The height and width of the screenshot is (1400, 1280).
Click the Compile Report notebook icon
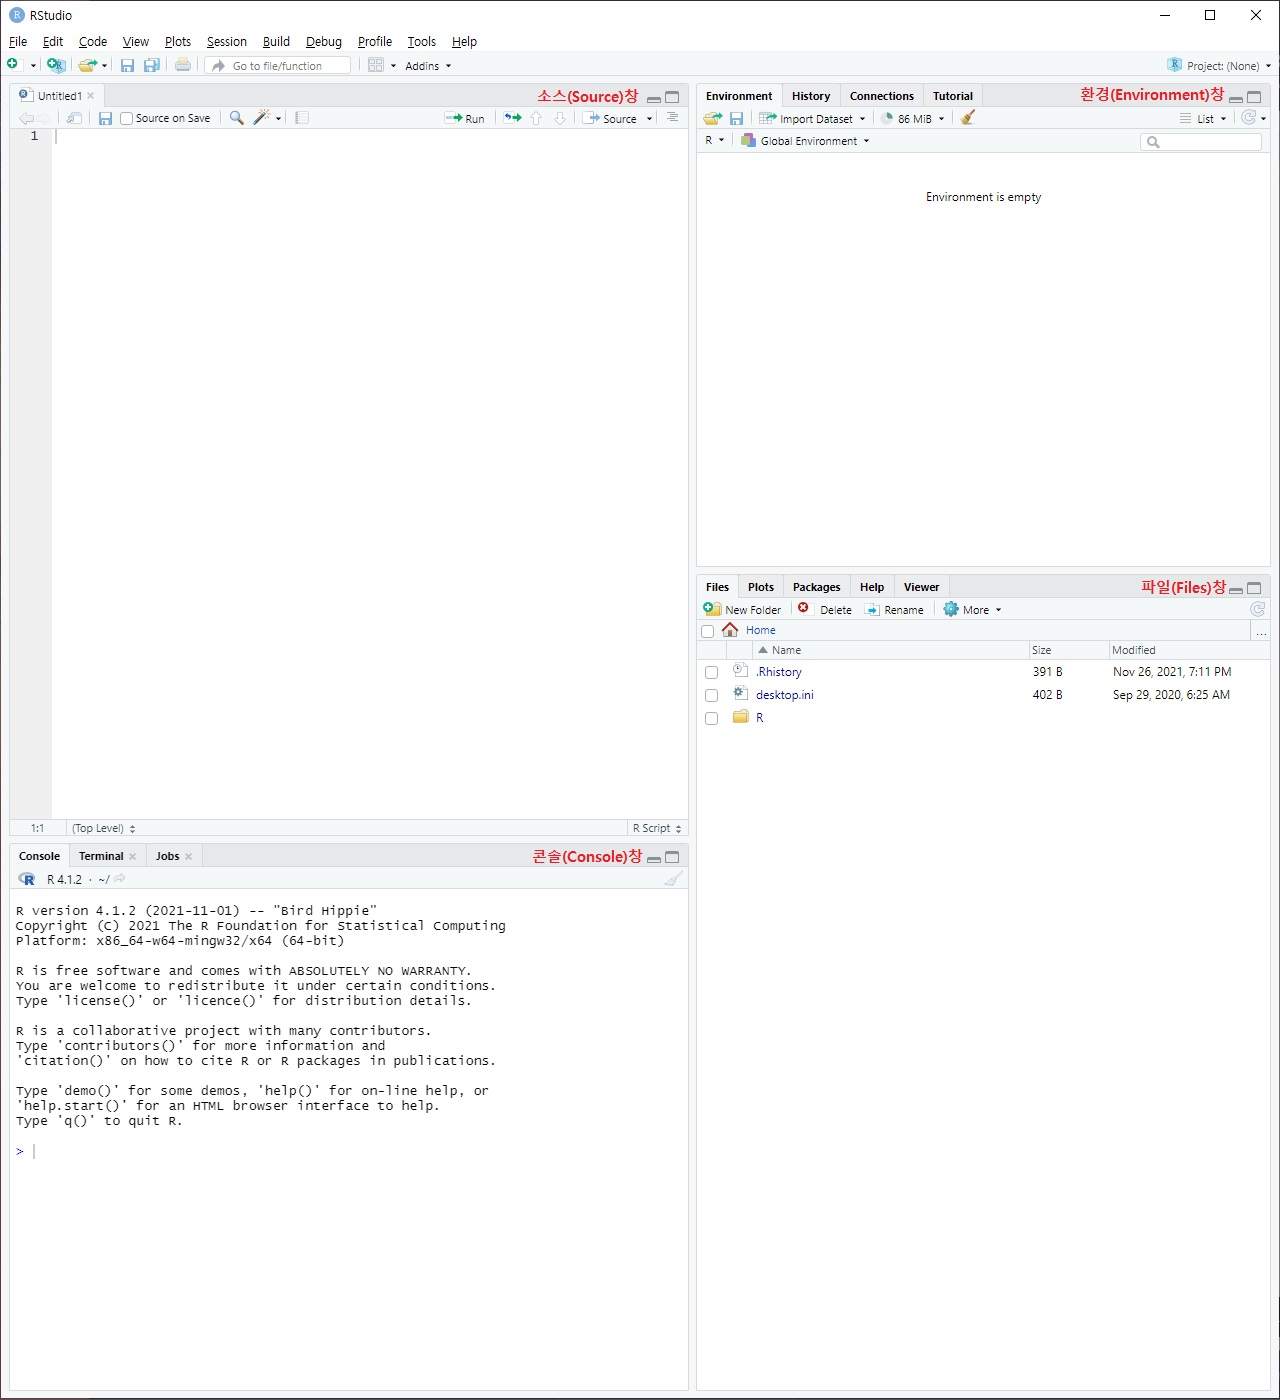(x=302, y=118)
